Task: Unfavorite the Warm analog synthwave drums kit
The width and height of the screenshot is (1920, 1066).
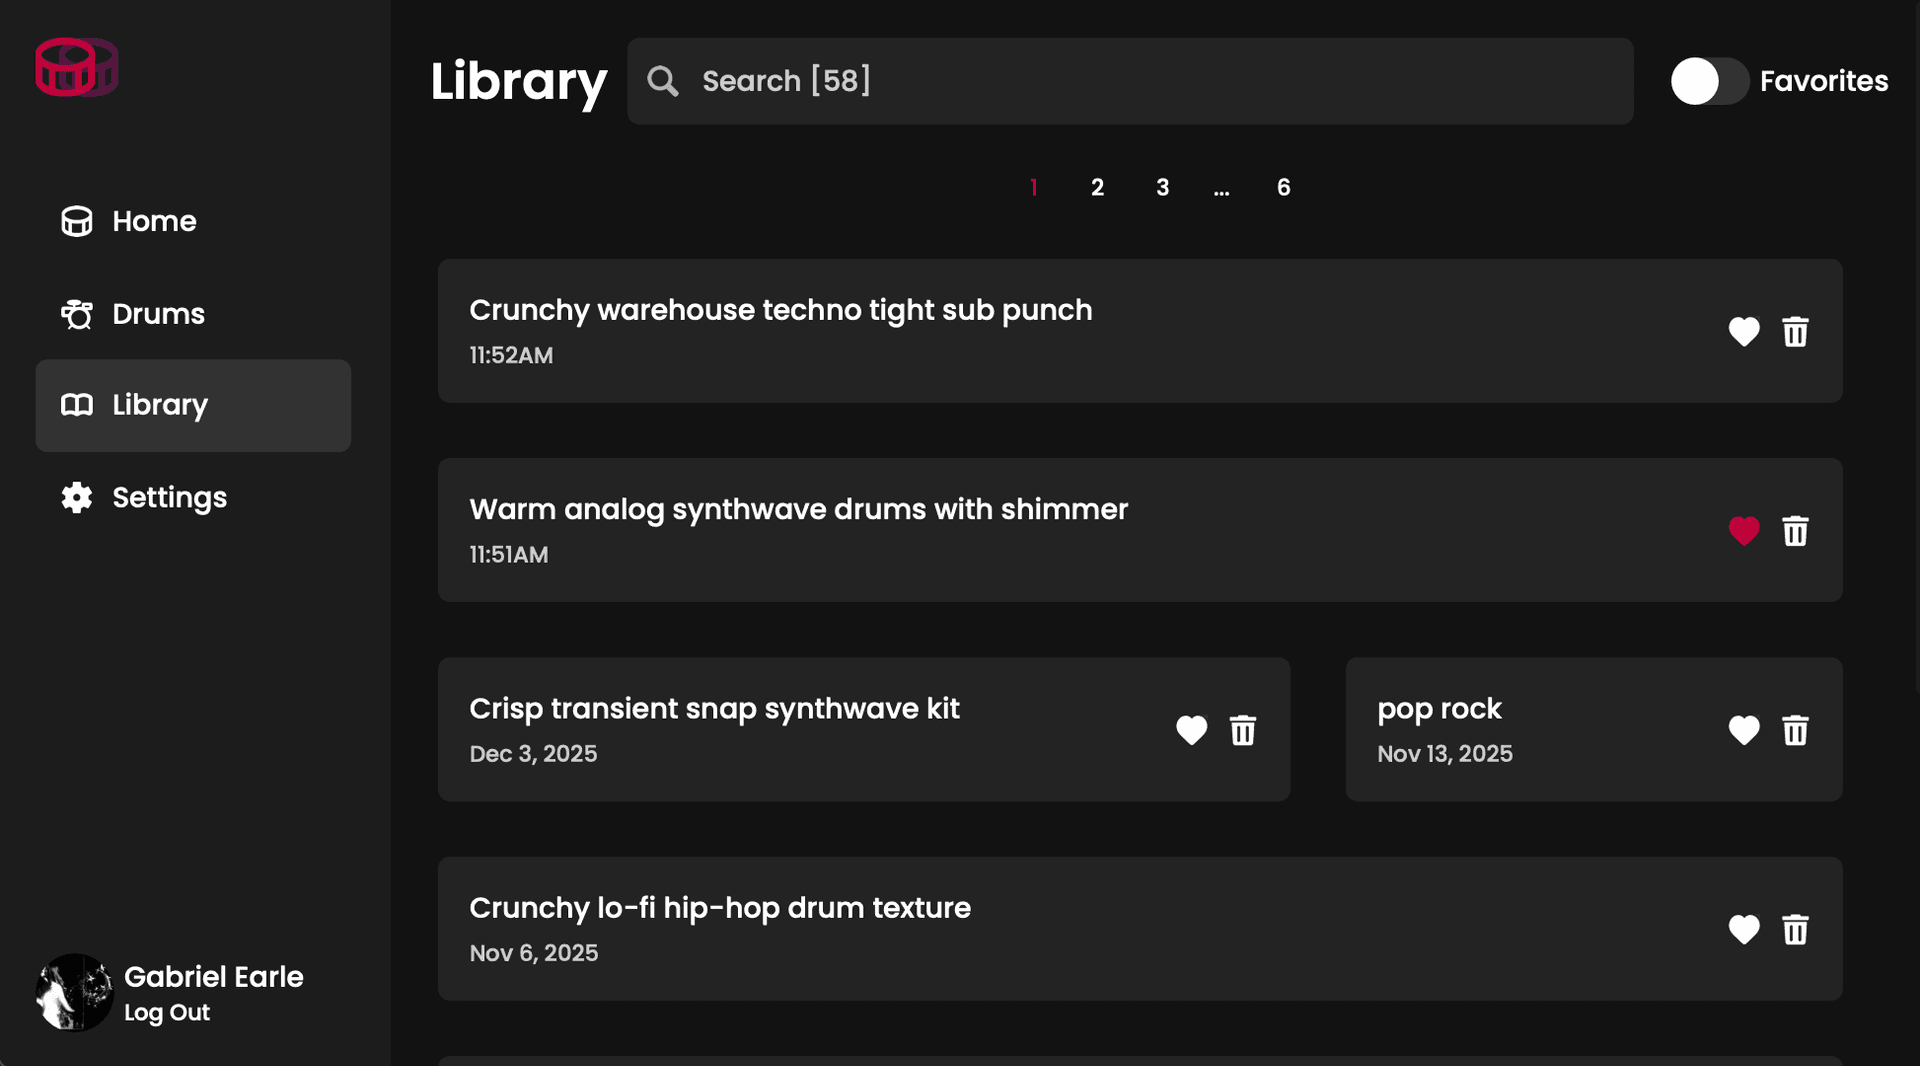Action: pyautogui.click(x=1743, y=531)
